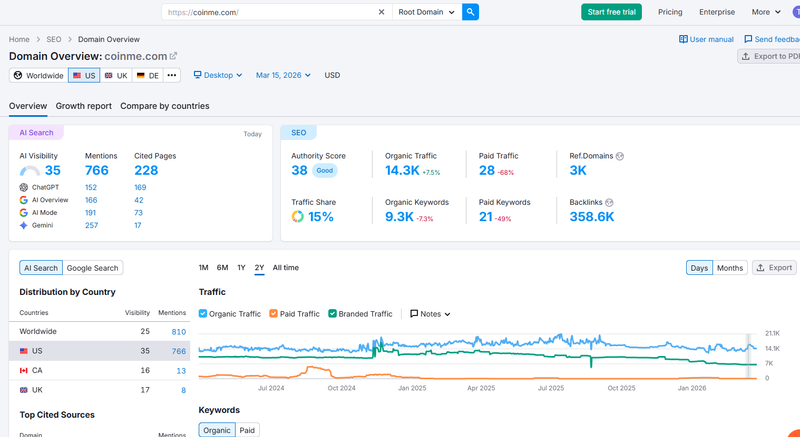Click the vertical marker on traffic chart
This screenshot has height=437, width=800.
pos(749,356)
